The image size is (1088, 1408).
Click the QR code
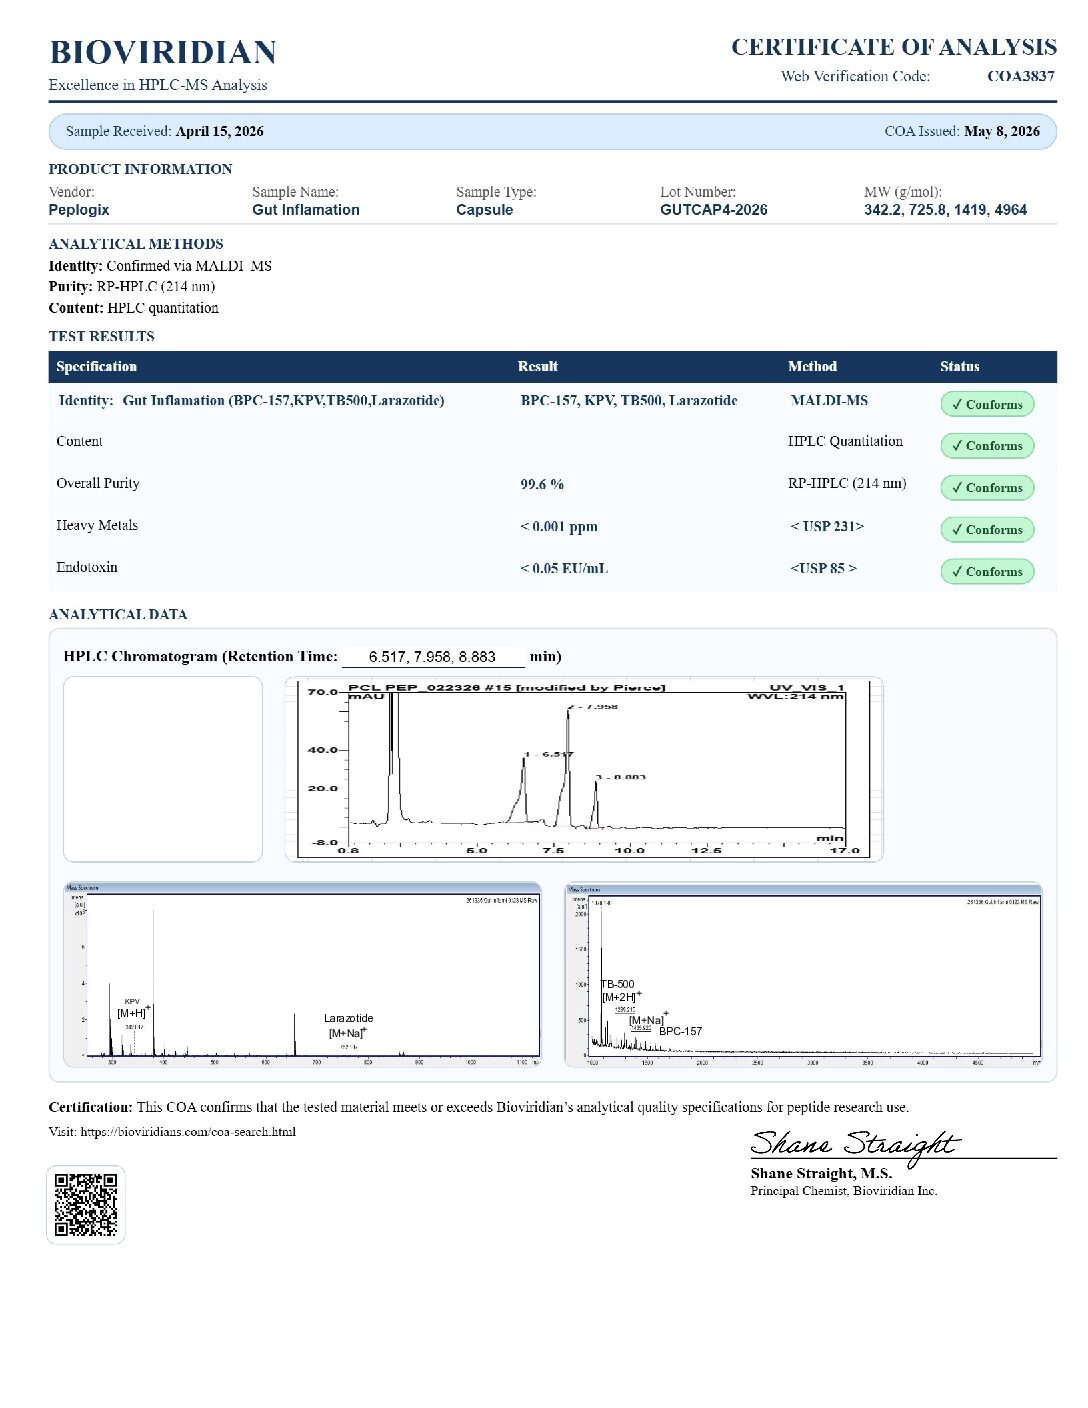click(86, 1205)
